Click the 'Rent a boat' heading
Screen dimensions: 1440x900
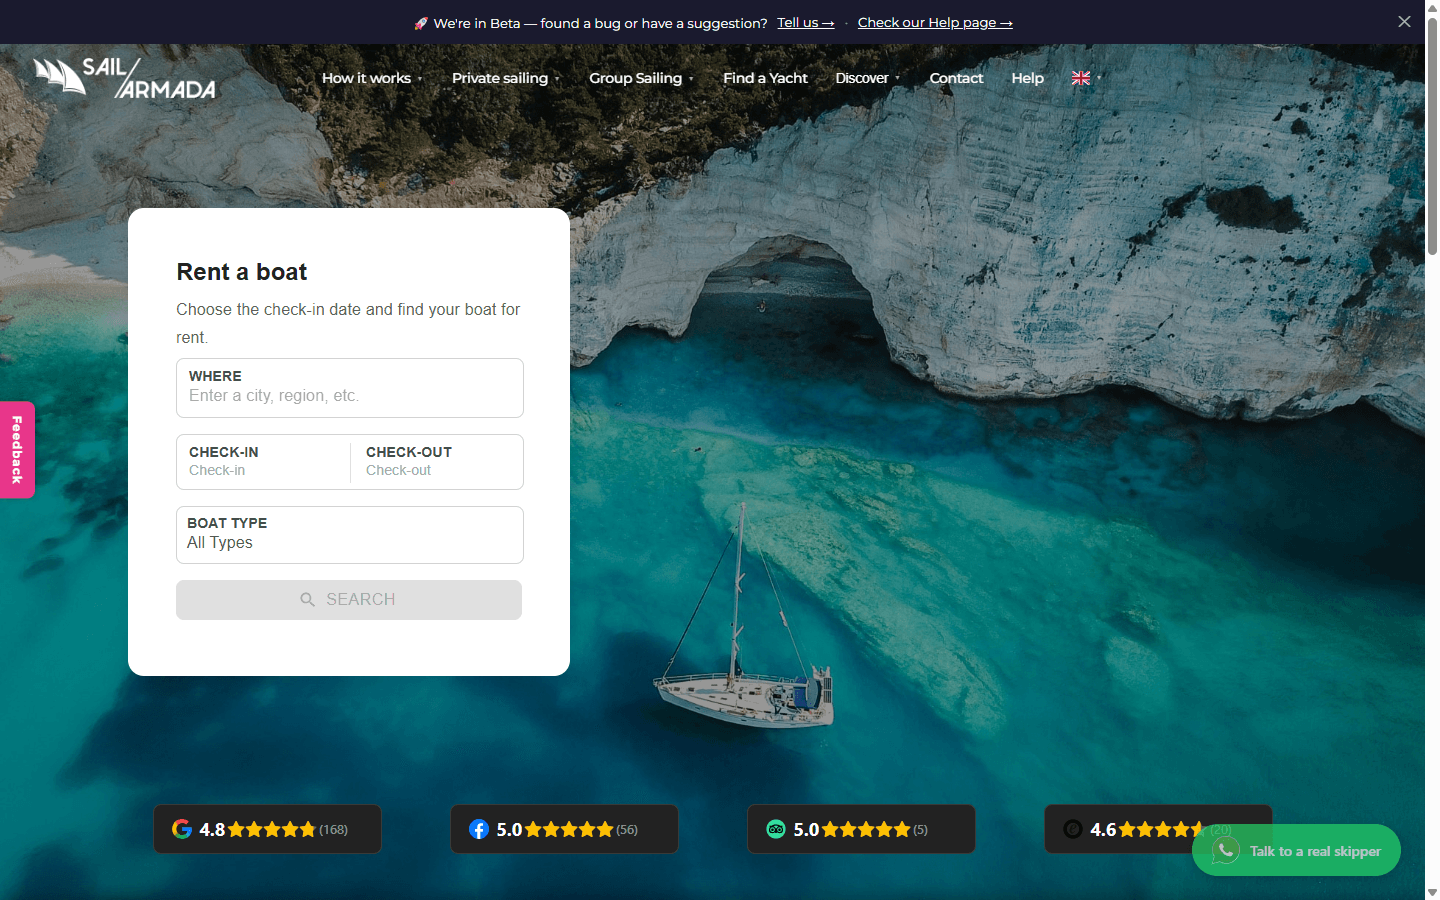click(x=242, y=272)
